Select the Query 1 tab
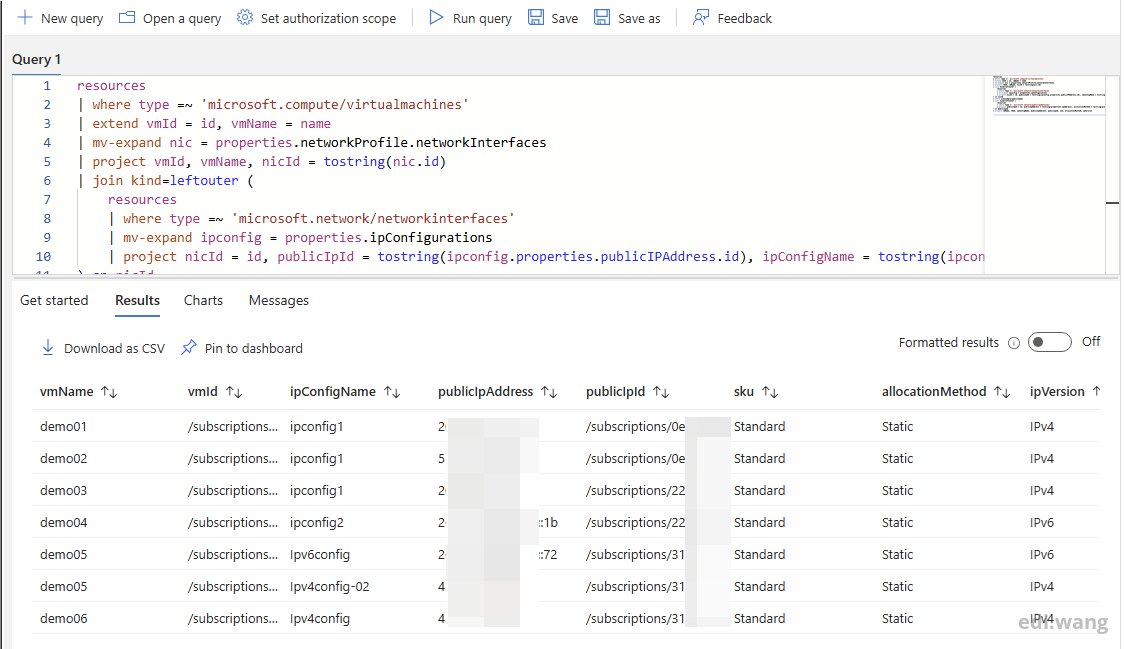 [36, 60]
